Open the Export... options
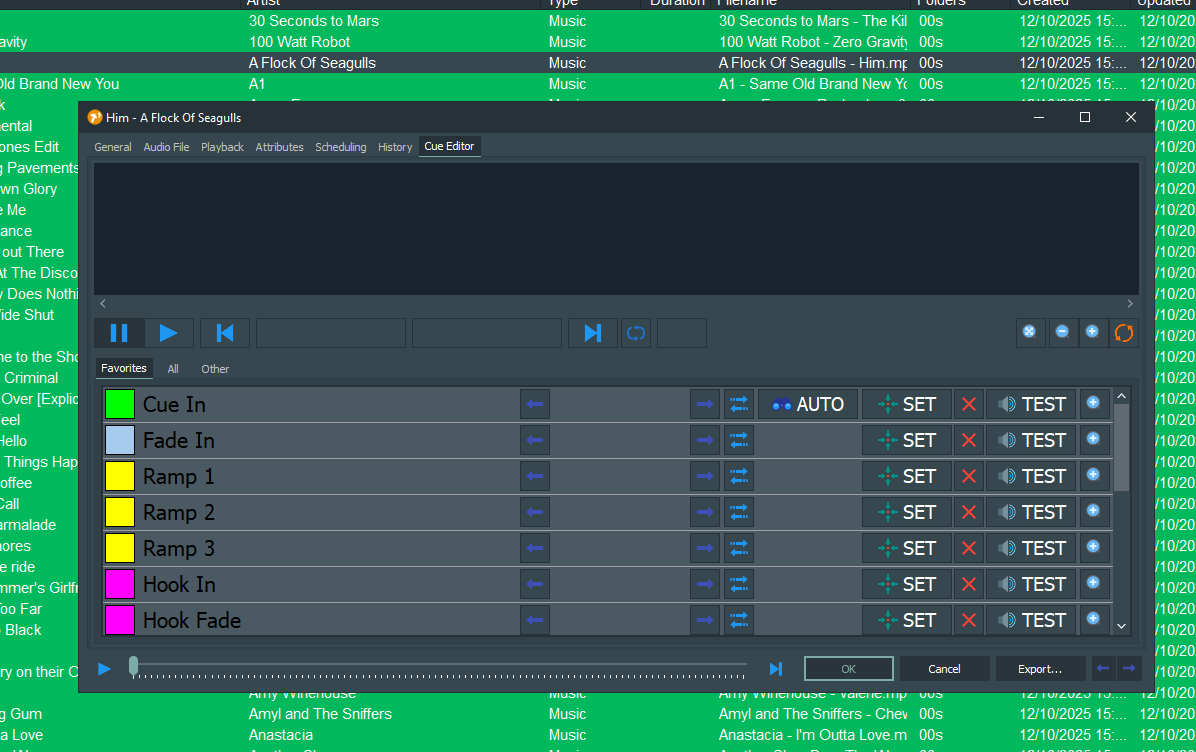Image resolution: width=1196 pixels, height=752 pixels. point(1039,669)
